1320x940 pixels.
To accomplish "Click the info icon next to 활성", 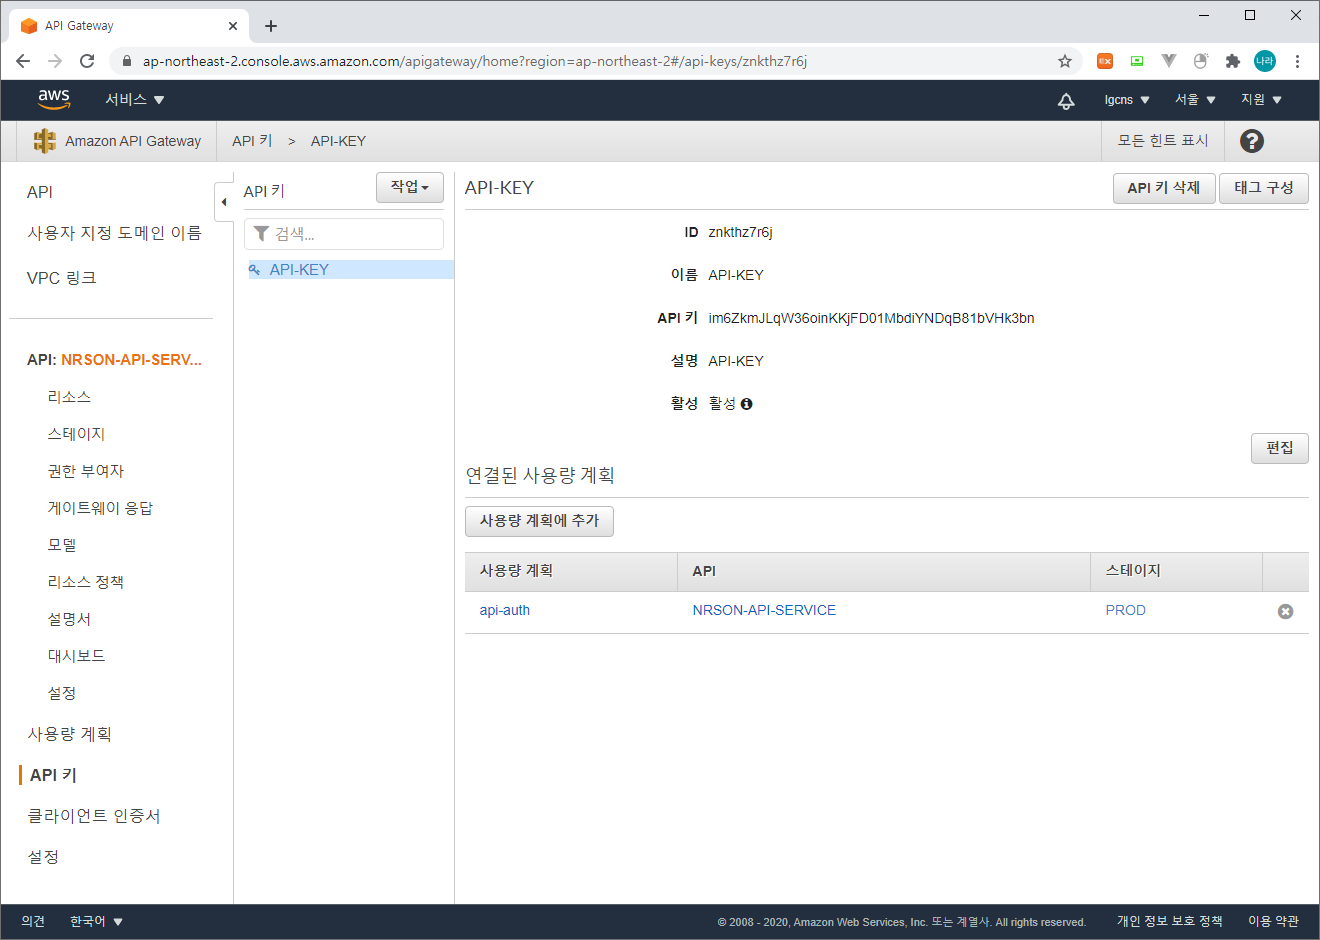I will coord(747,404).
